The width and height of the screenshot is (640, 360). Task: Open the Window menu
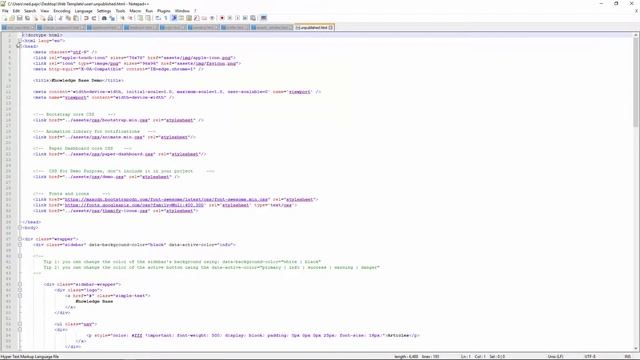click(x=182, y=11)
